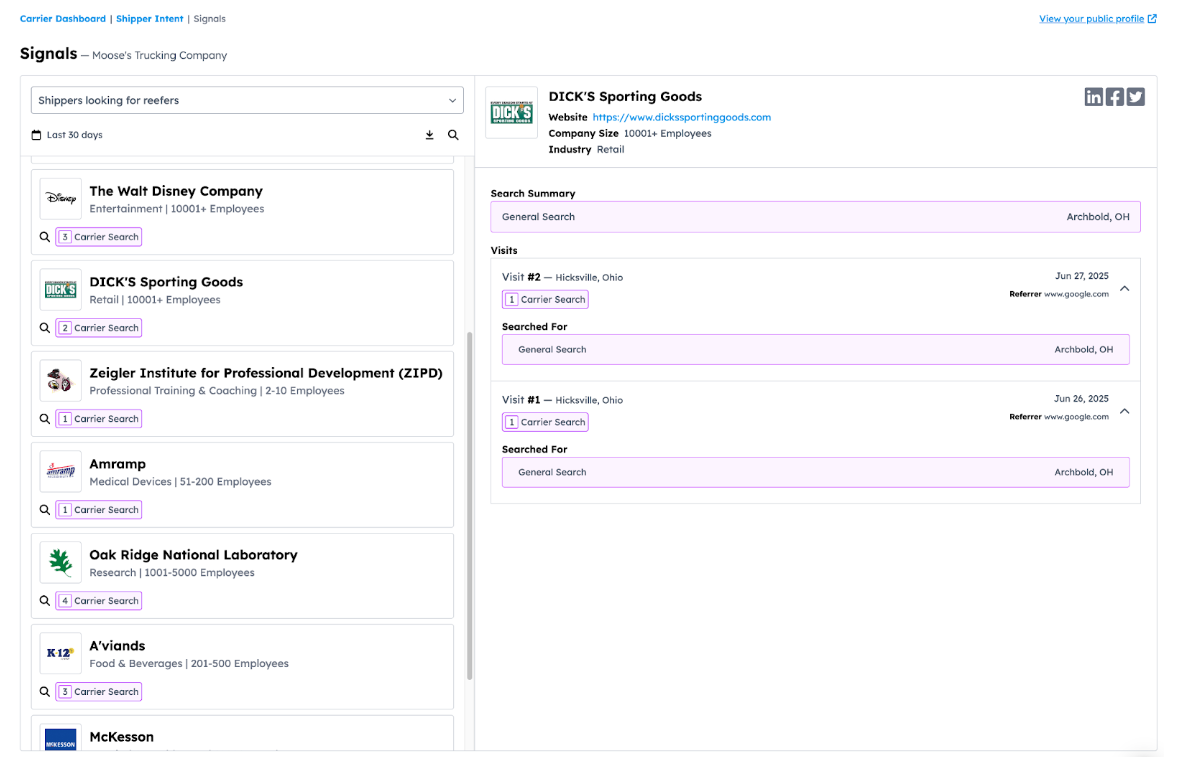Click the Jun 27, 2025 visit date
The height and width of the screenshot is (760, 1184).
[1081, 277]
